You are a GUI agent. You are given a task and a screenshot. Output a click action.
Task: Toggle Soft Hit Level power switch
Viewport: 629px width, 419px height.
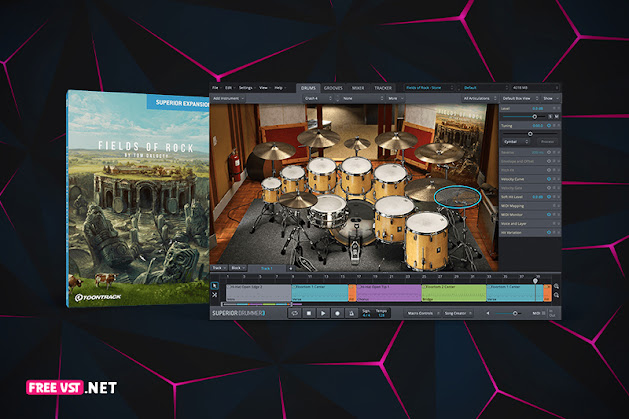(x=549, y=197)
